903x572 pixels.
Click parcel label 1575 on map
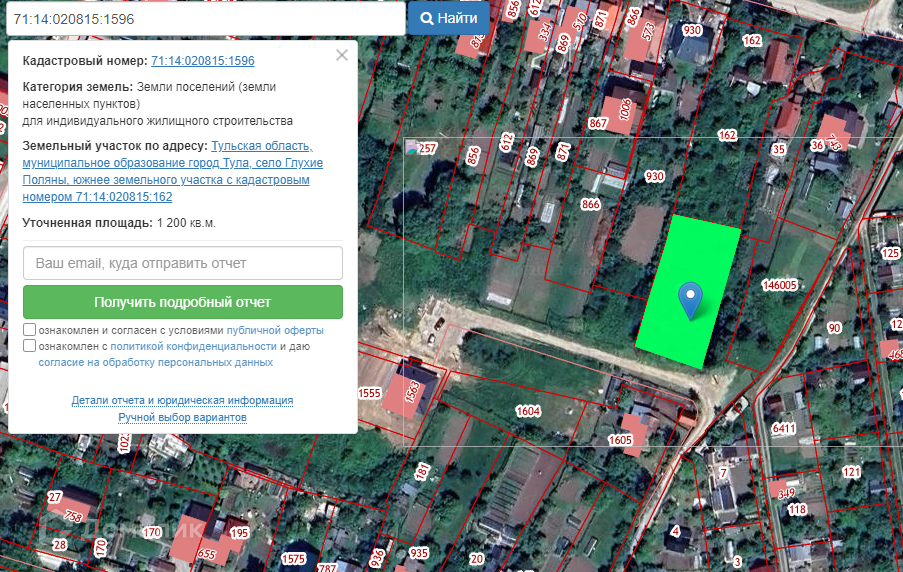point(293,559)
